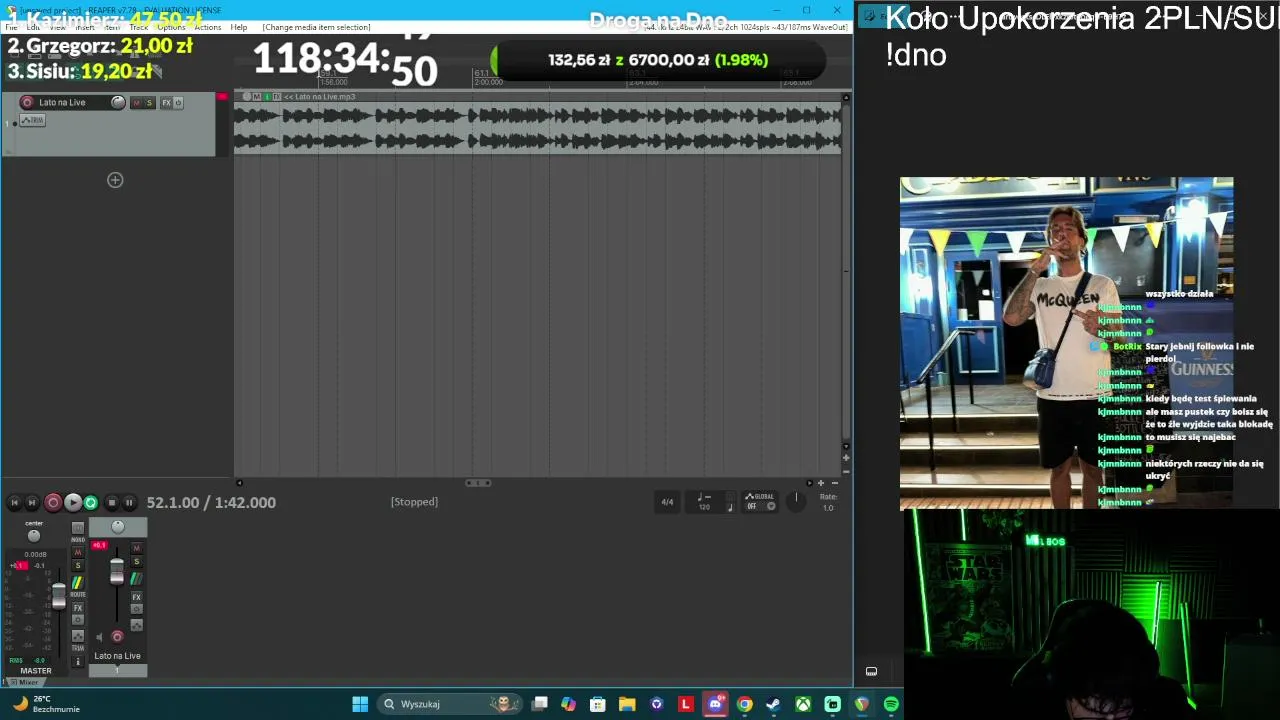Pause playback with the transport Pause button
Viewport: 1280px width, 720px height.
point(129,503)
